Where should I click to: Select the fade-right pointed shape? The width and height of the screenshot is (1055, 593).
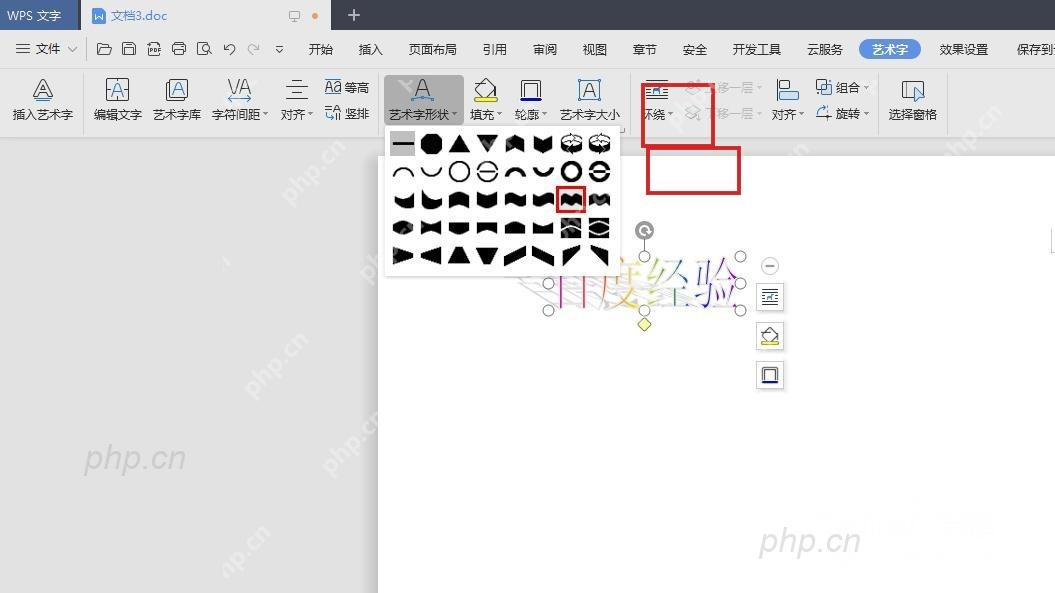pyautogui.click(x=402, y=256)
